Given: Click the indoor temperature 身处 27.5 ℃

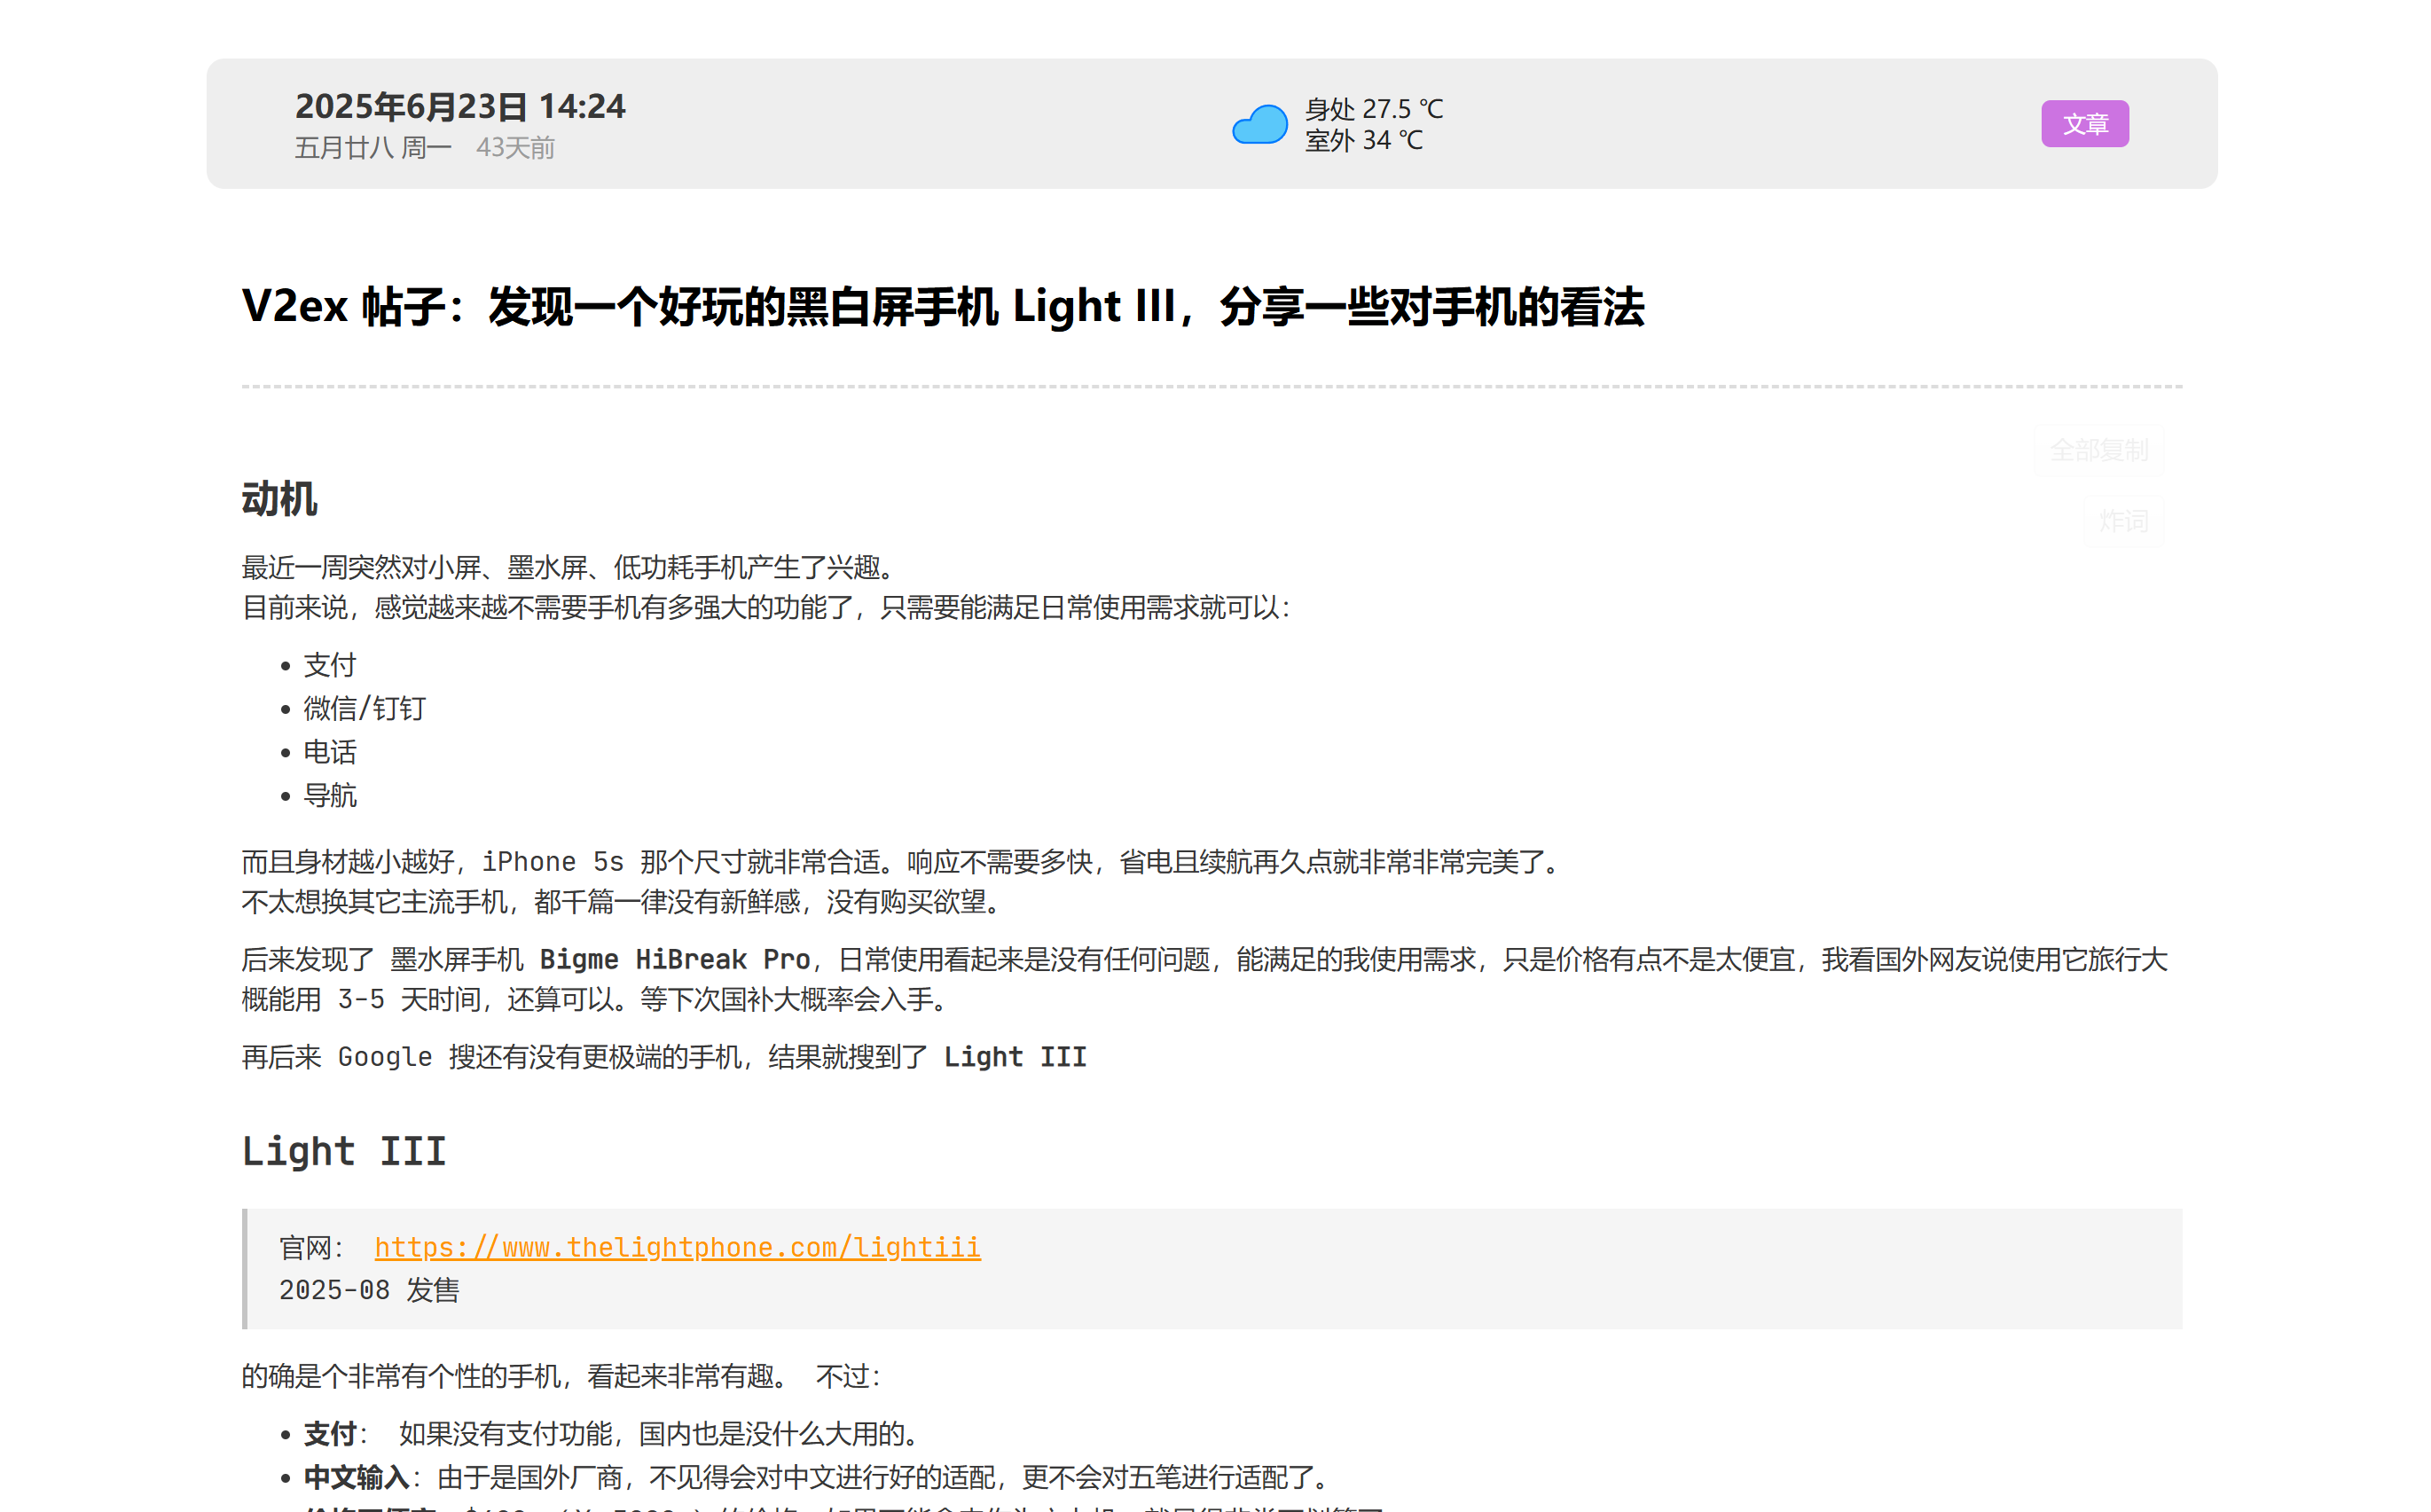Looking at the screenshot, I should (x=1374, y=108).
